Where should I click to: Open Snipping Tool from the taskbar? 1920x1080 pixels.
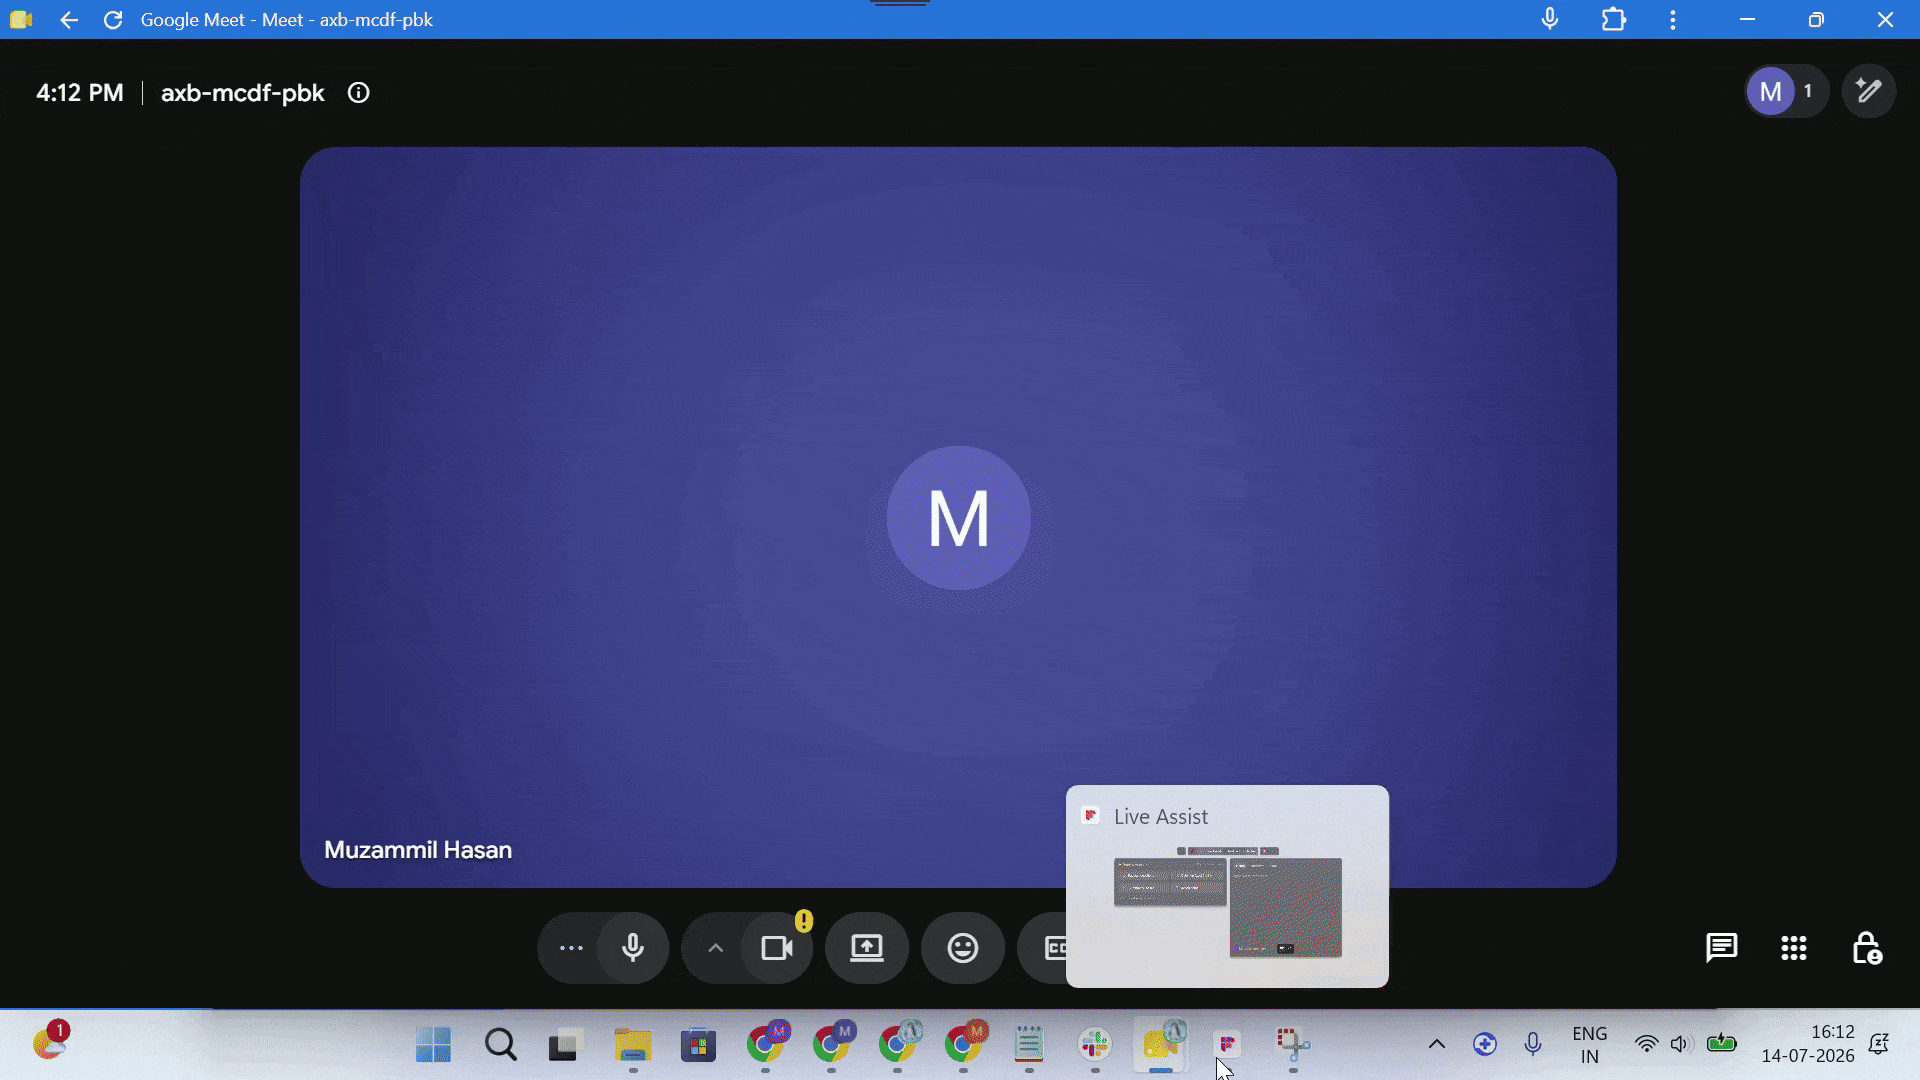pos(1293,1045)
